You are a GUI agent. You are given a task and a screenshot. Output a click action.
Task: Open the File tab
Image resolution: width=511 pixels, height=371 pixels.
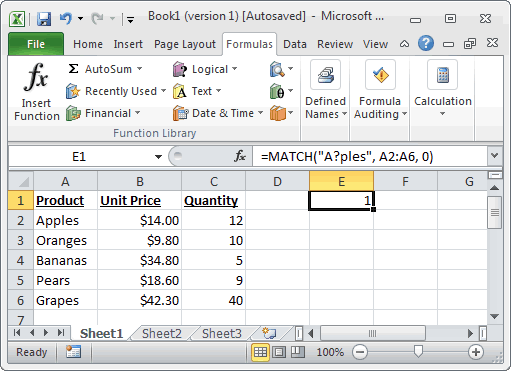(36, 44)
